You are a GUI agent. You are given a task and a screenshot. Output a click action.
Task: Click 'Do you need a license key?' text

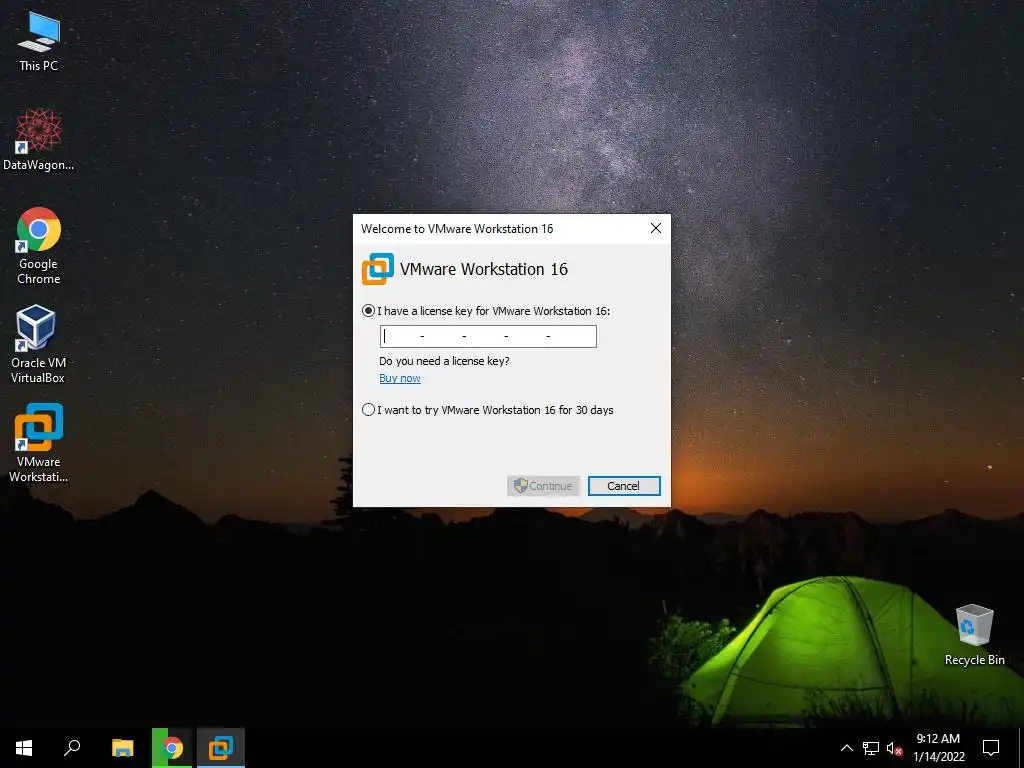[x=444, y=361]
